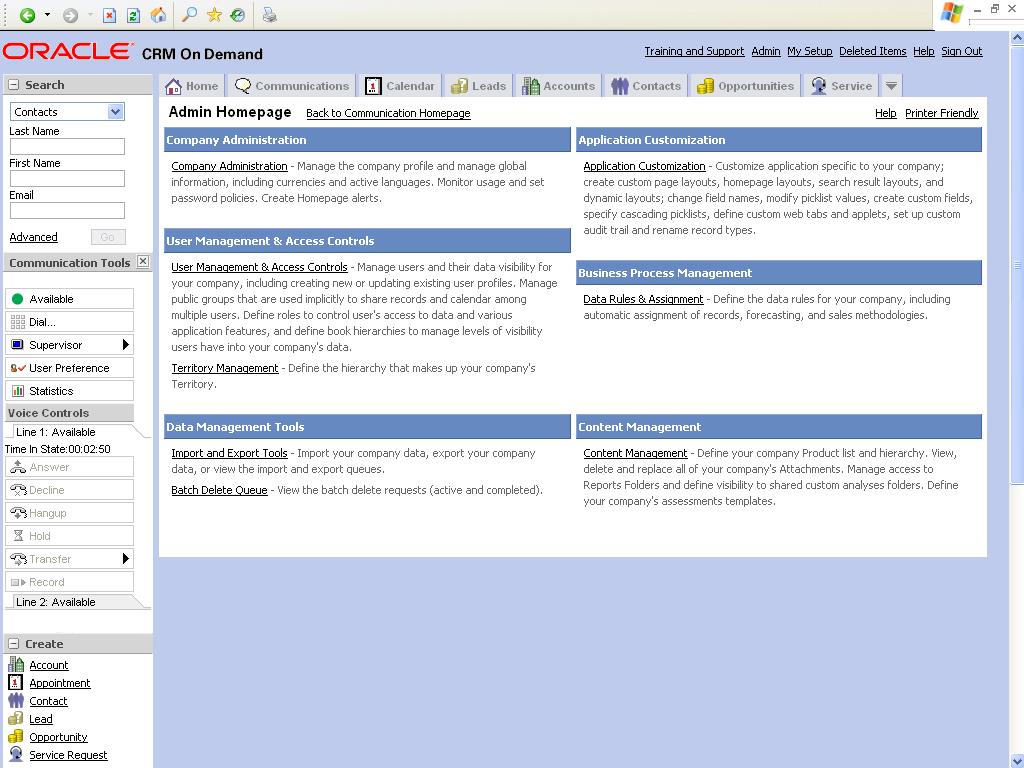Screen dimensions: 1024x768
Task: Click the browser search magnifier icon
Action: click(x=189, y=15)
